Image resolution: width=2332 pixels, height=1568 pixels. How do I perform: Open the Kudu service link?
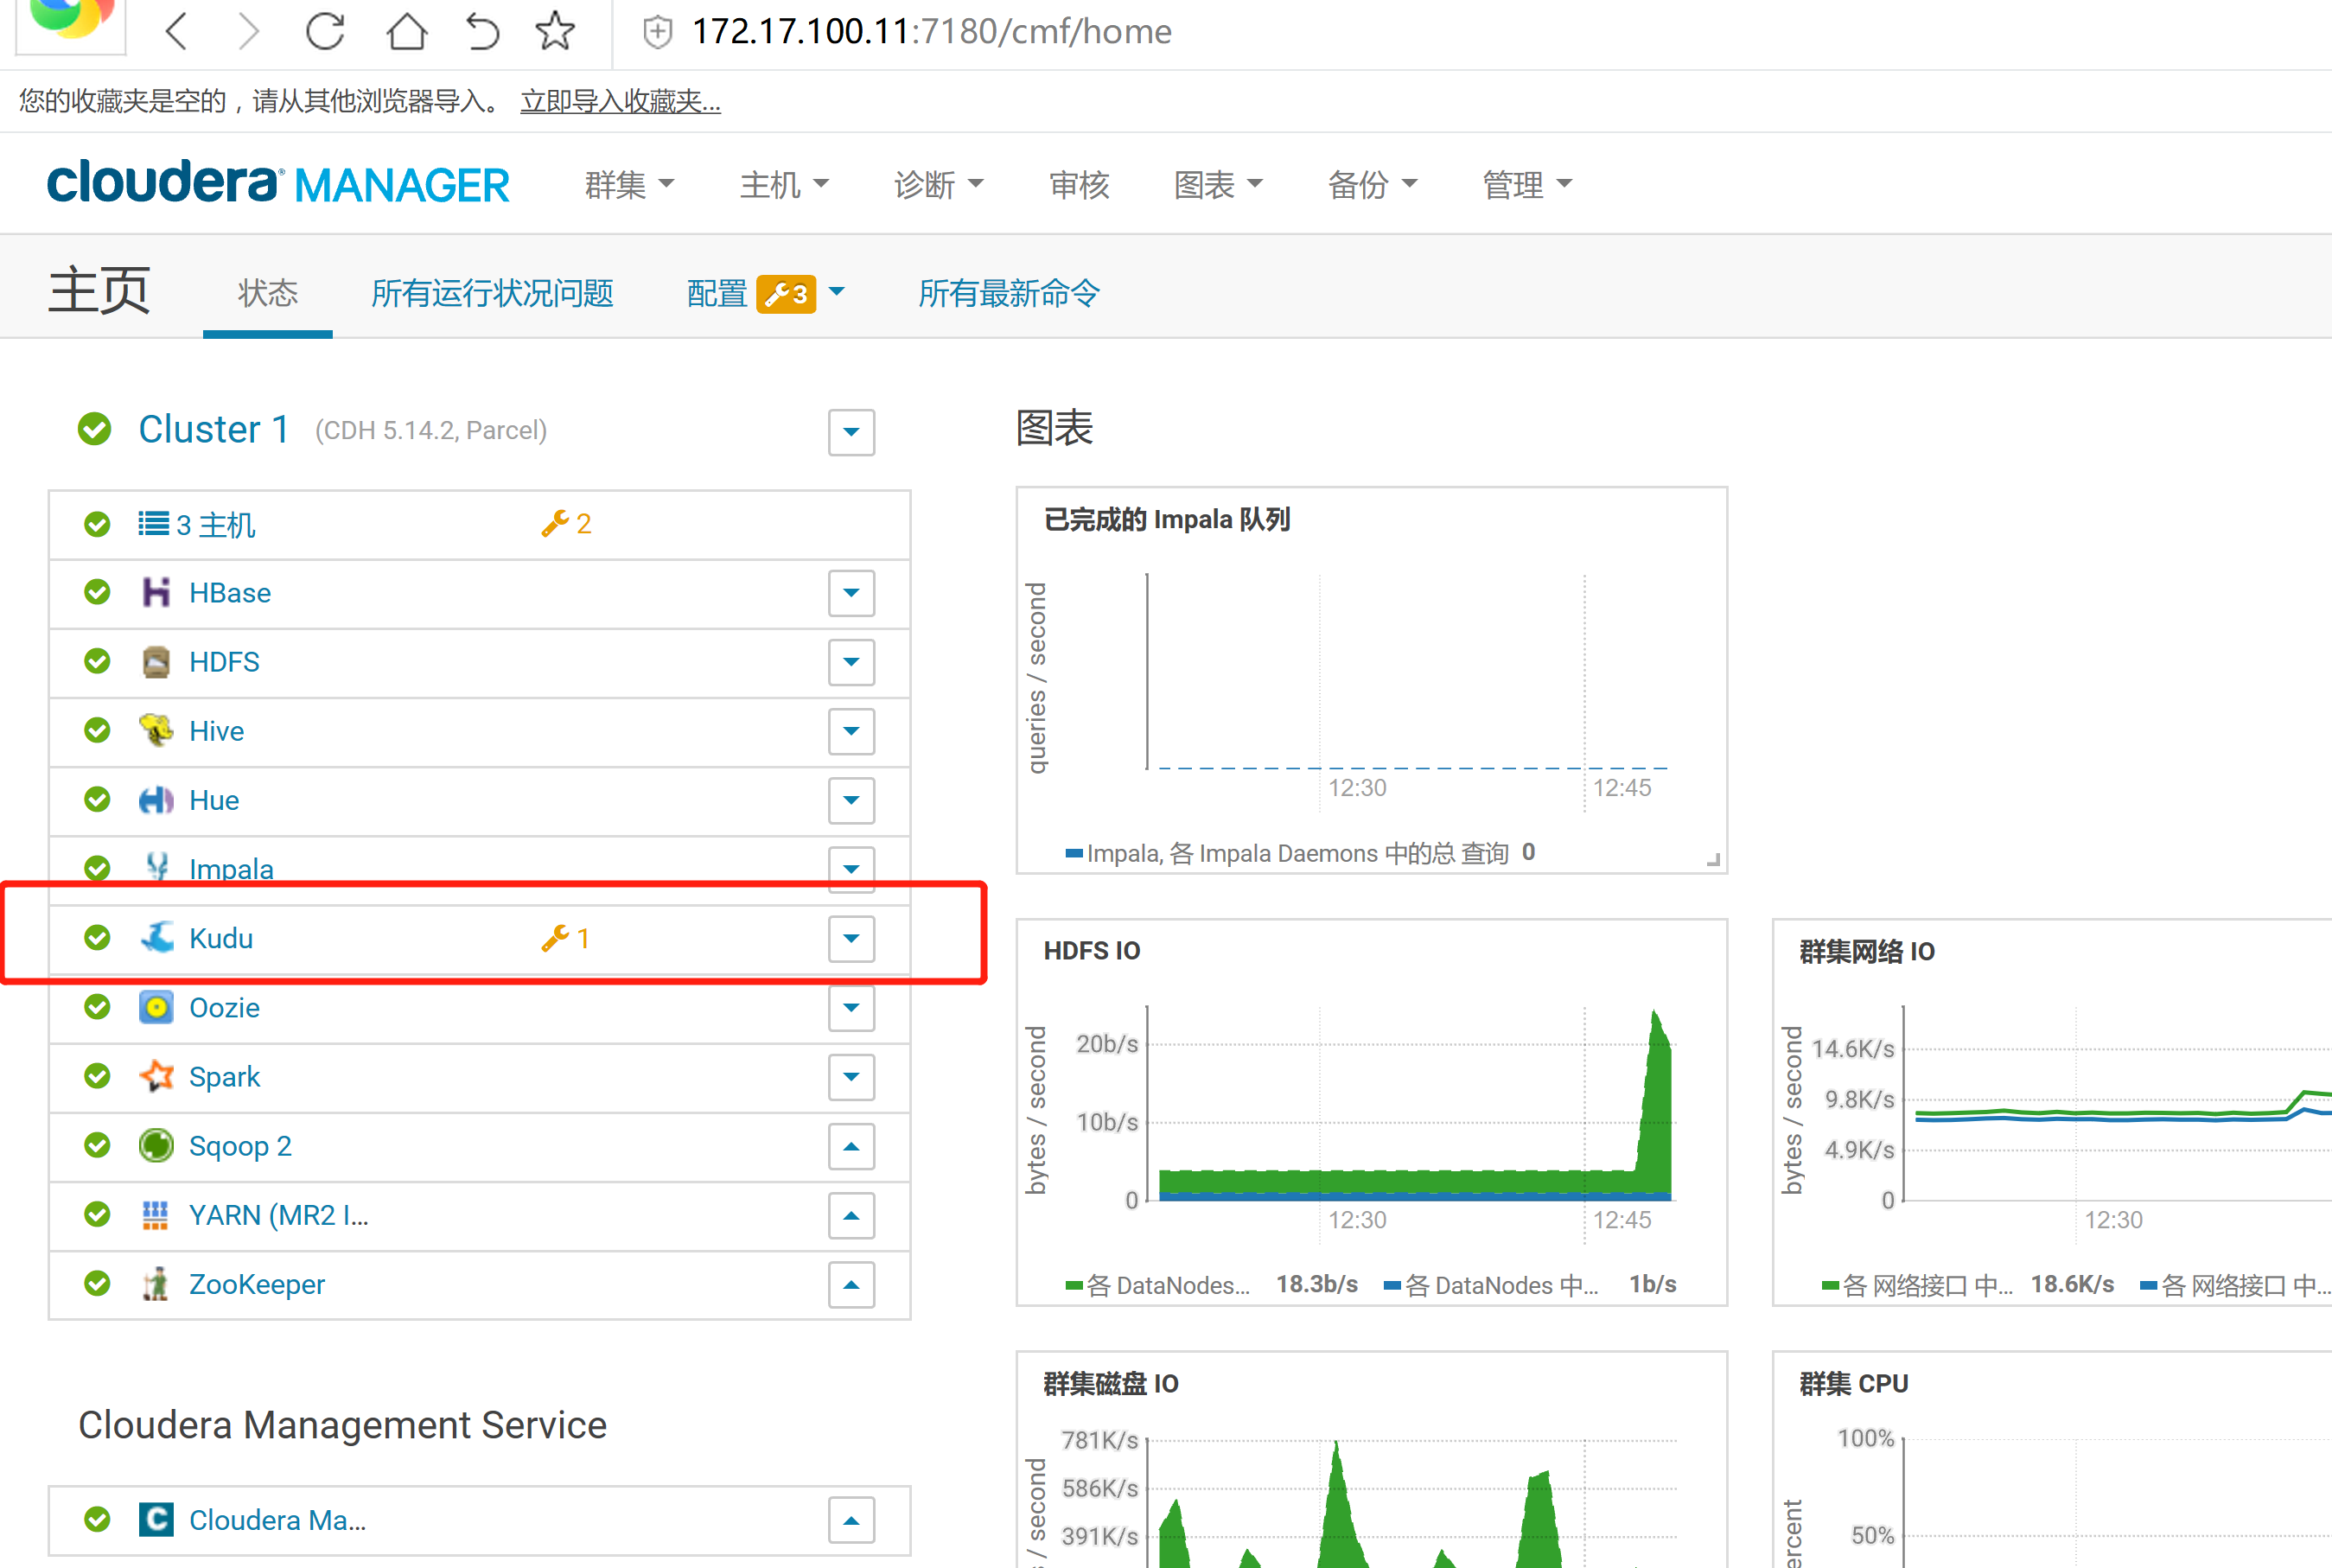point(221,938)
